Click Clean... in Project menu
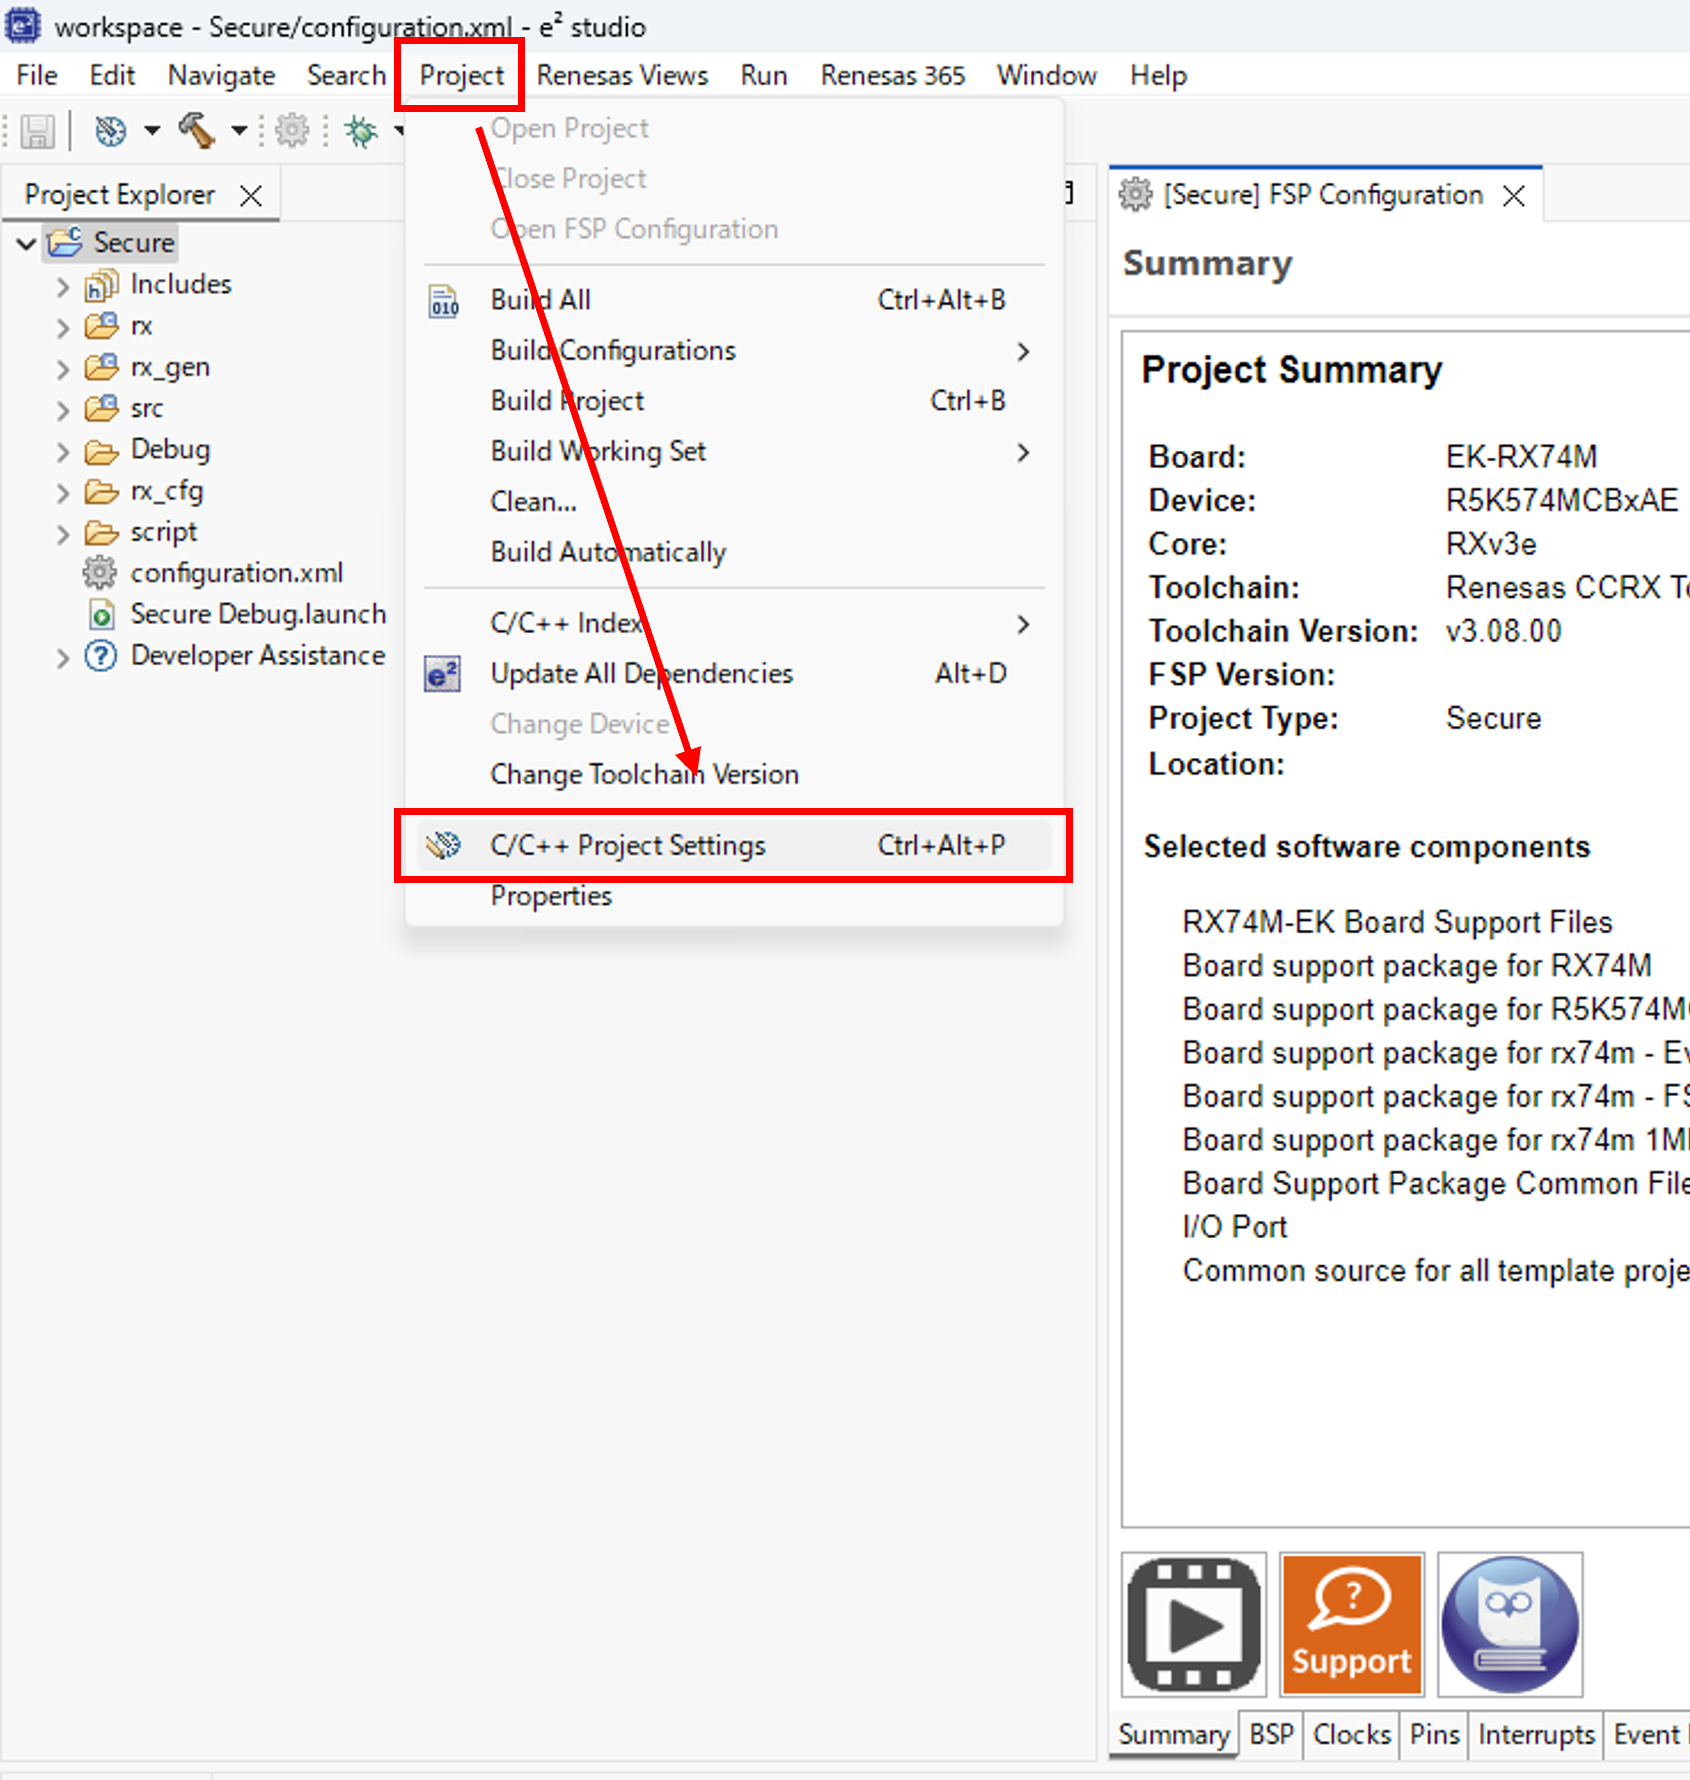 [x=735, y=502]
